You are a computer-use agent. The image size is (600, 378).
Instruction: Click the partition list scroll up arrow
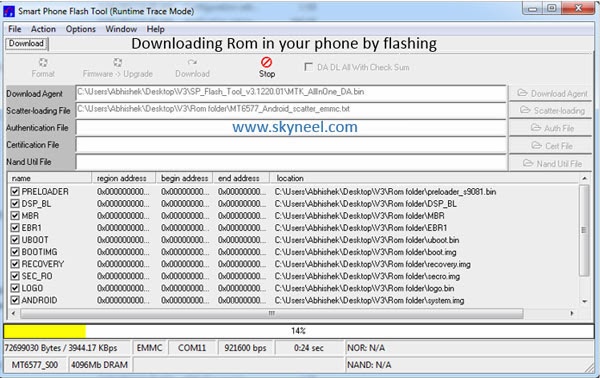tap(584, 178)
